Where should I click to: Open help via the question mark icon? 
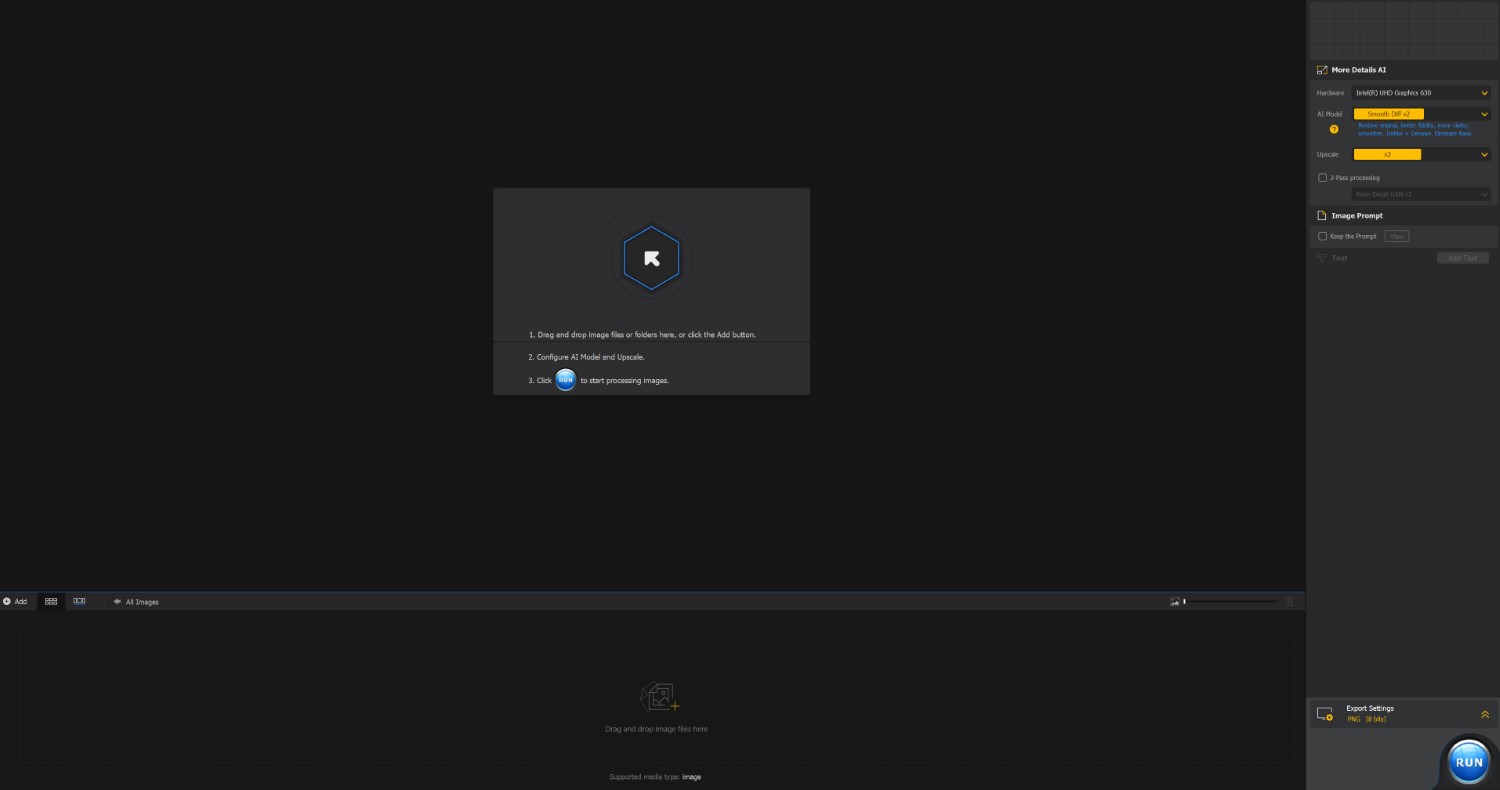(1334, 129)
